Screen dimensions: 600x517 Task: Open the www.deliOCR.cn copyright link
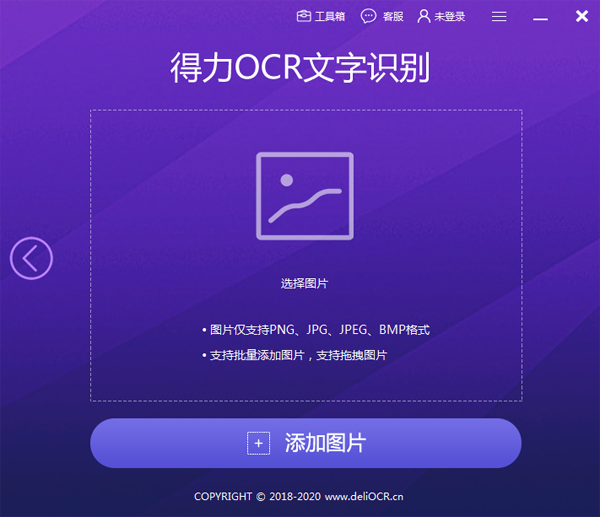point(364,497)
